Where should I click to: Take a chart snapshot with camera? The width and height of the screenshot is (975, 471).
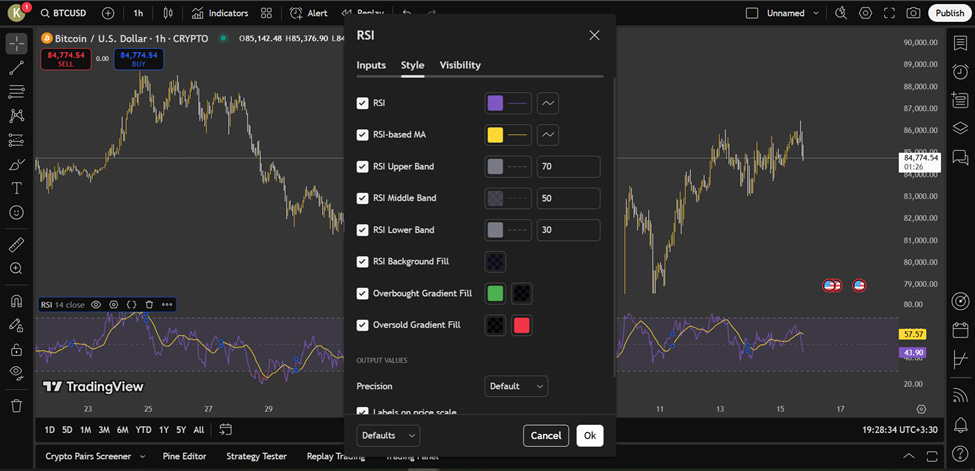coord(913,12)
